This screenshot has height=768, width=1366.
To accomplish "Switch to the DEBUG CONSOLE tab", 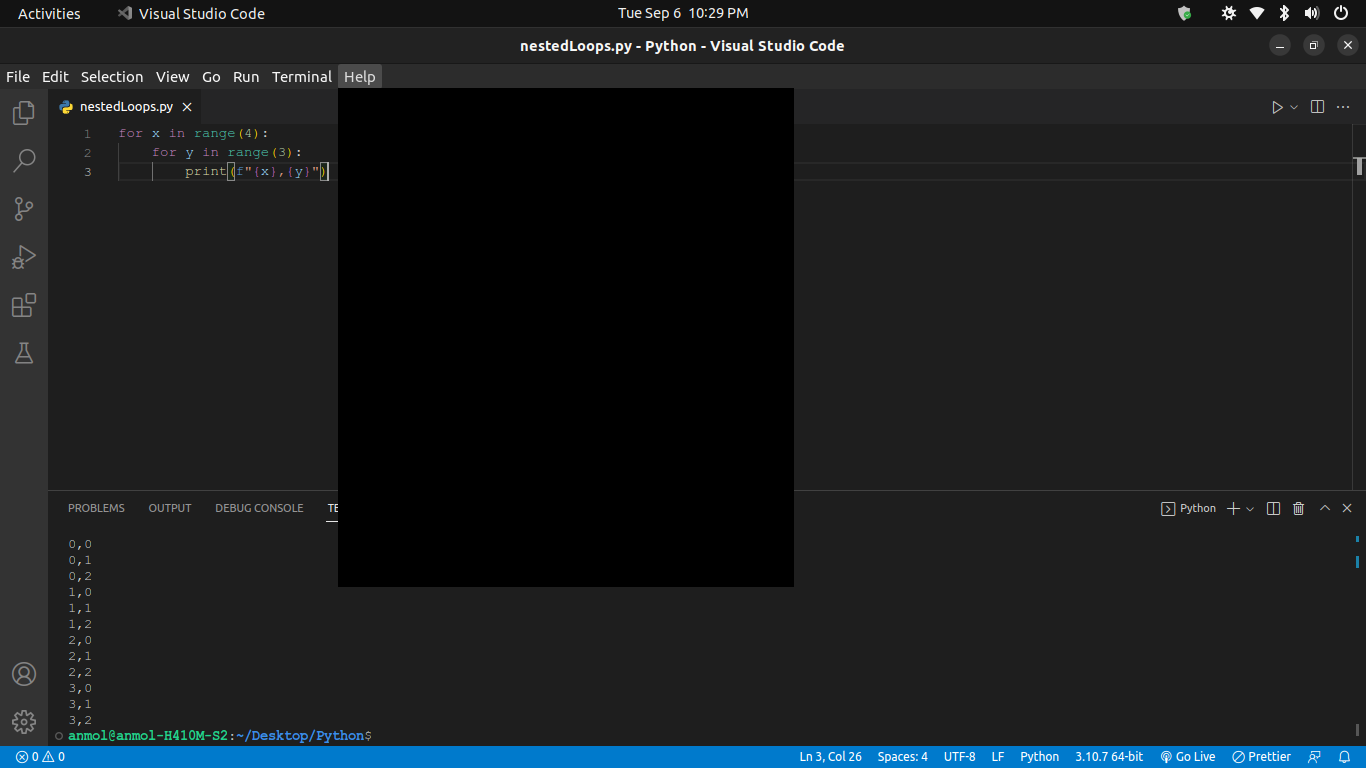I will pyautogui.click(x=259, y=508).
